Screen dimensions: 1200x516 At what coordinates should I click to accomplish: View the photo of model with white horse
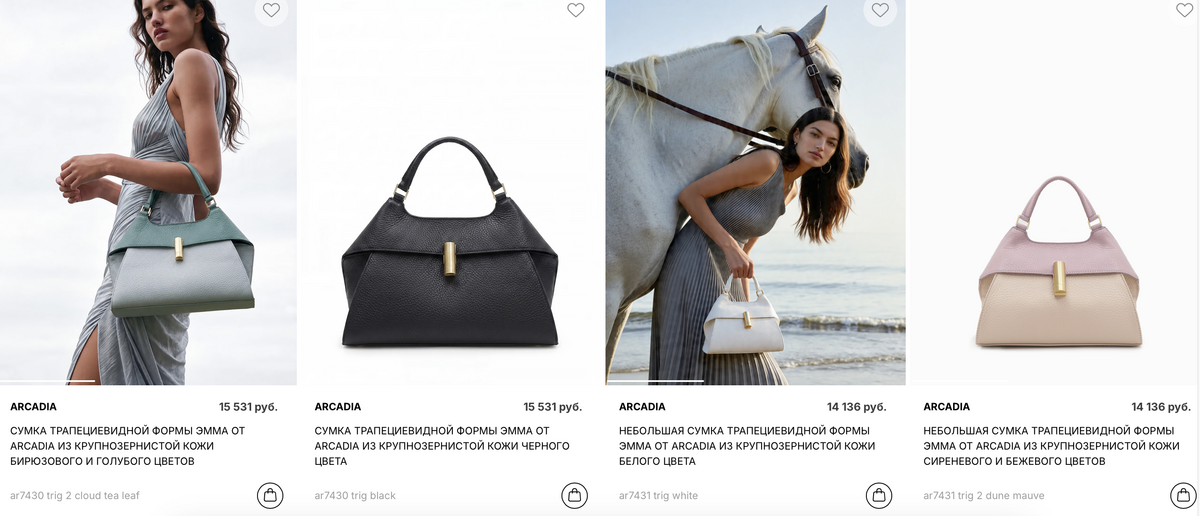(756, 192)
